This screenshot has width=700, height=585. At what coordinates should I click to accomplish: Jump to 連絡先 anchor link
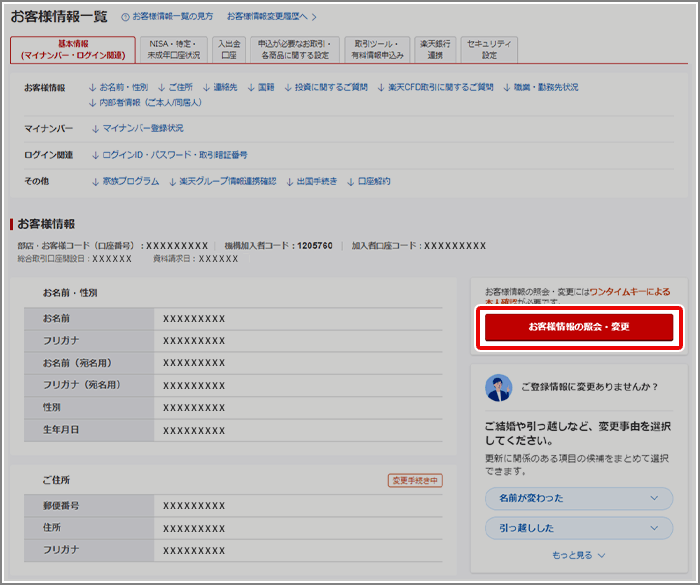pyautogui.click(x=220, y=87)
